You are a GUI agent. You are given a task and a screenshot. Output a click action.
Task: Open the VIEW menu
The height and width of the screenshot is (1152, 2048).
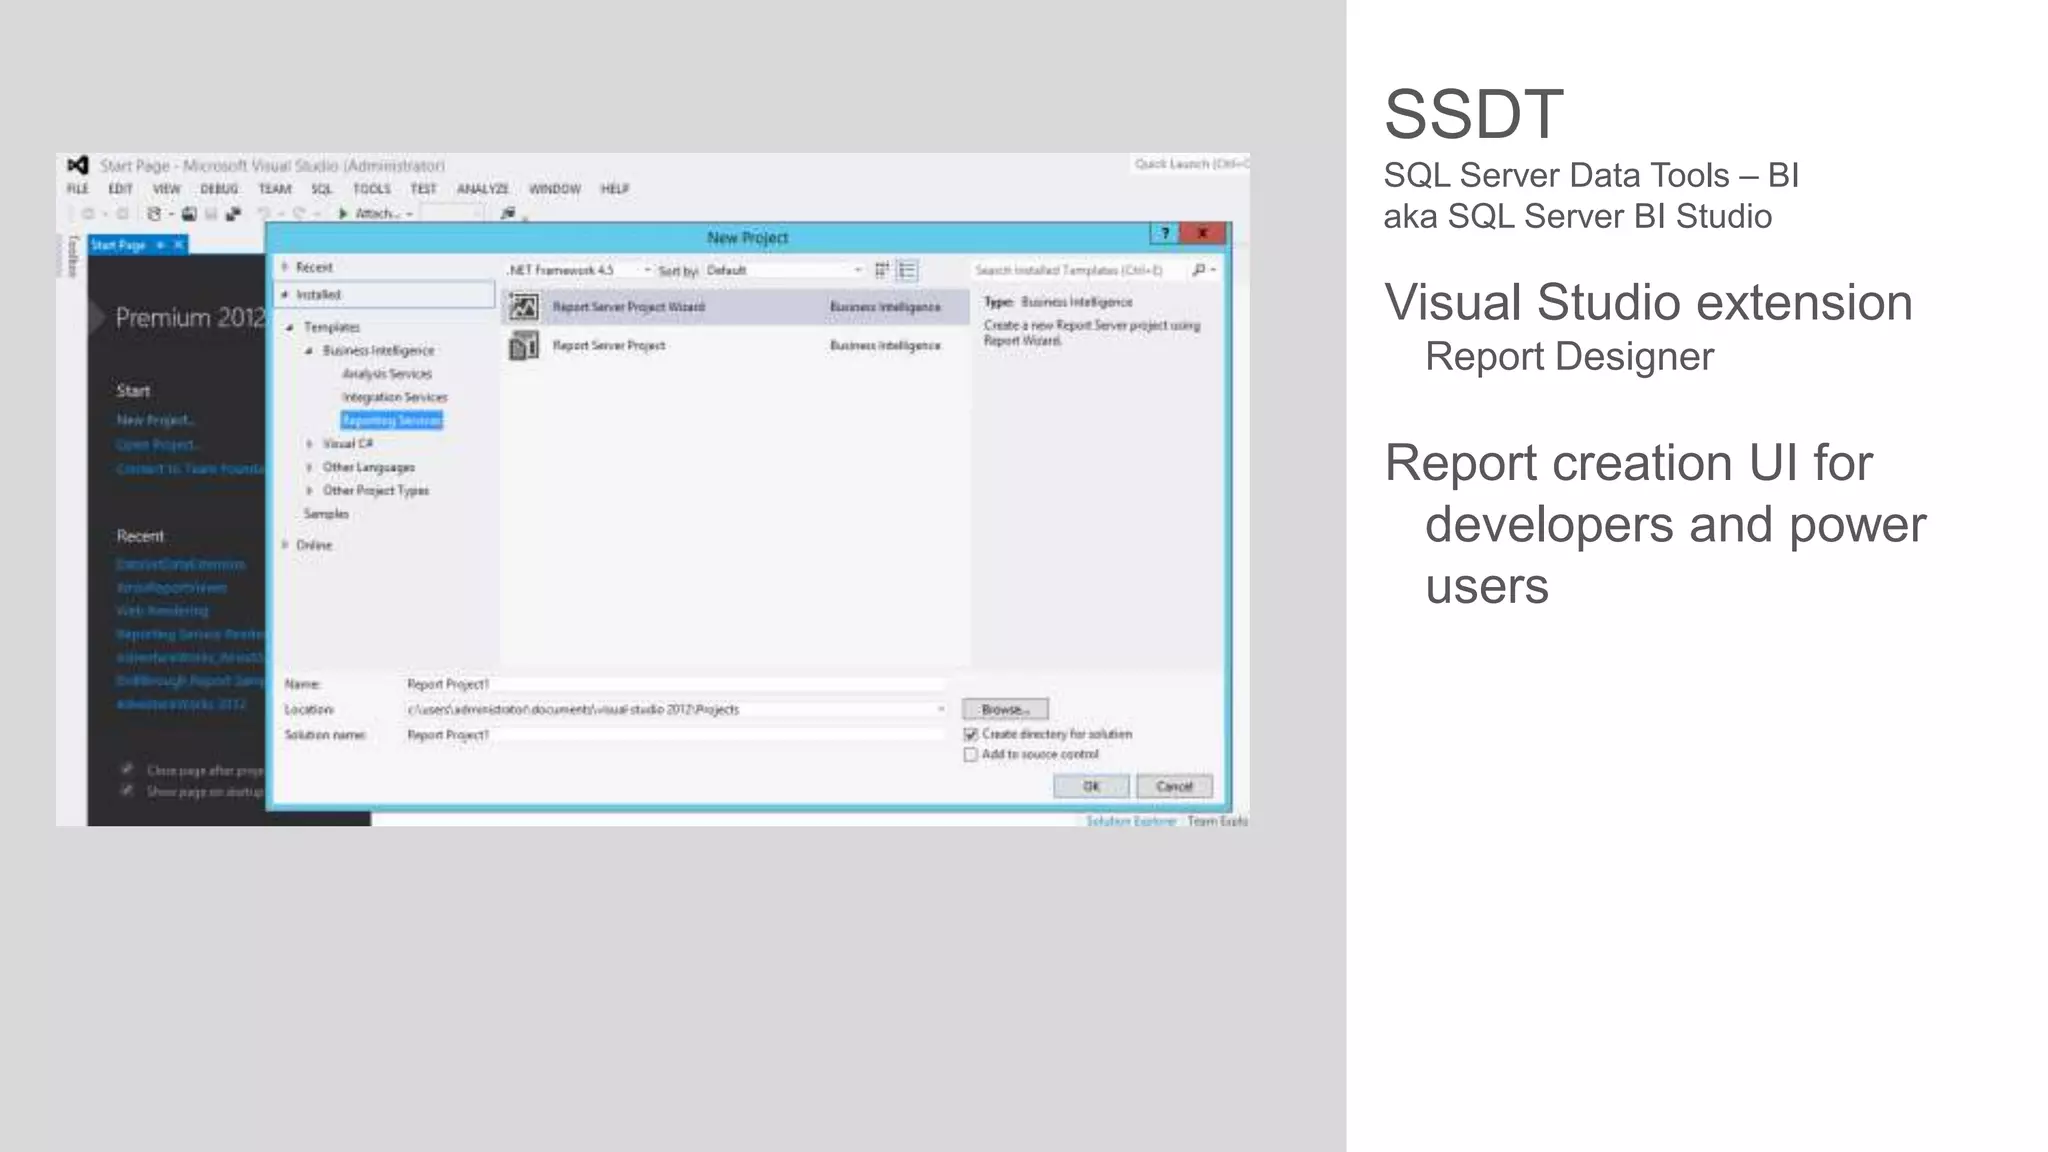[166, 189]
